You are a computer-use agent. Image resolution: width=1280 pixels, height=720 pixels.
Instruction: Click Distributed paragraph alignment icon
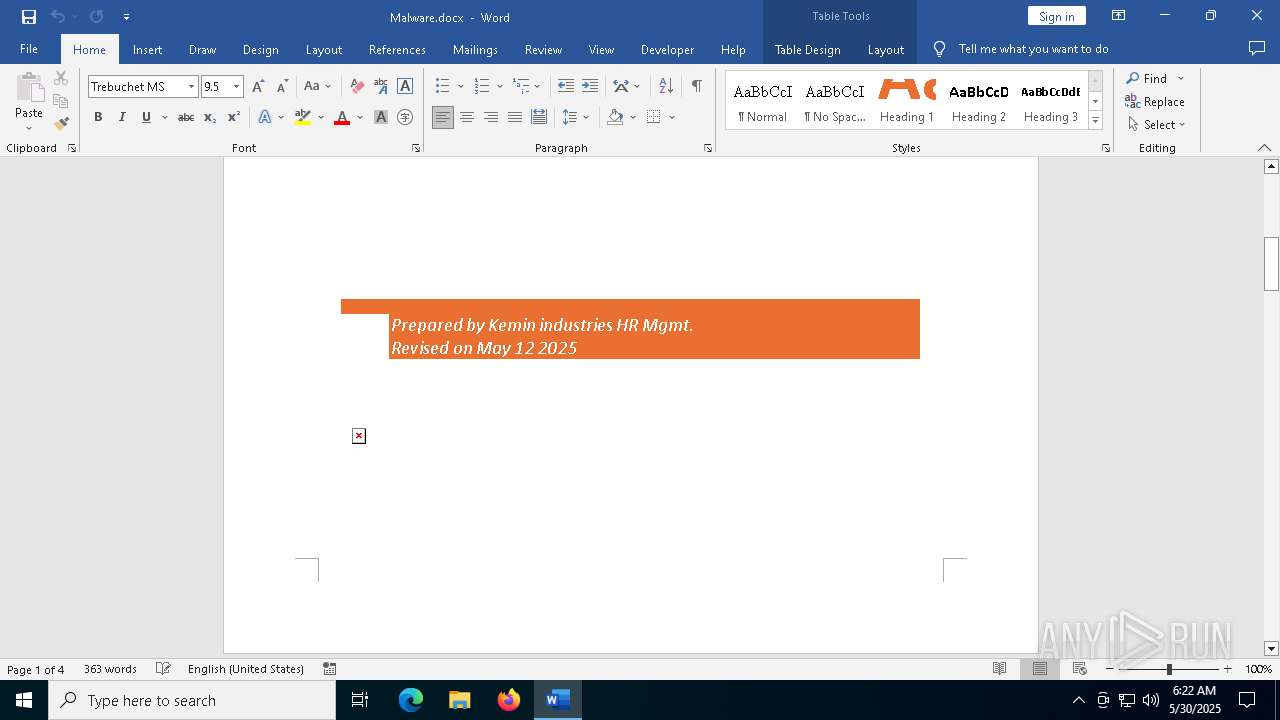[x=539, y=117]
